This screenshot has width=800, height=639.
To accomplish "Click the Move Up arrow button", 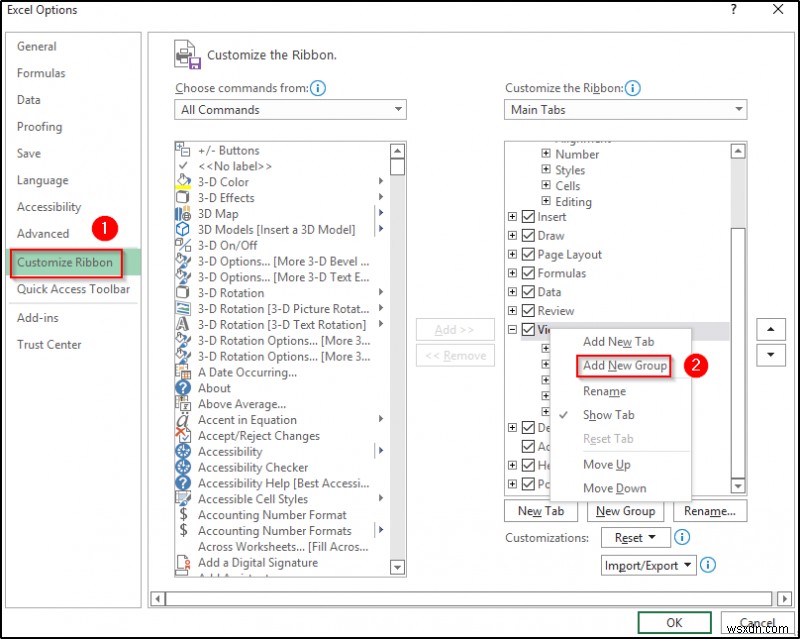I will (x=769, y=330).
